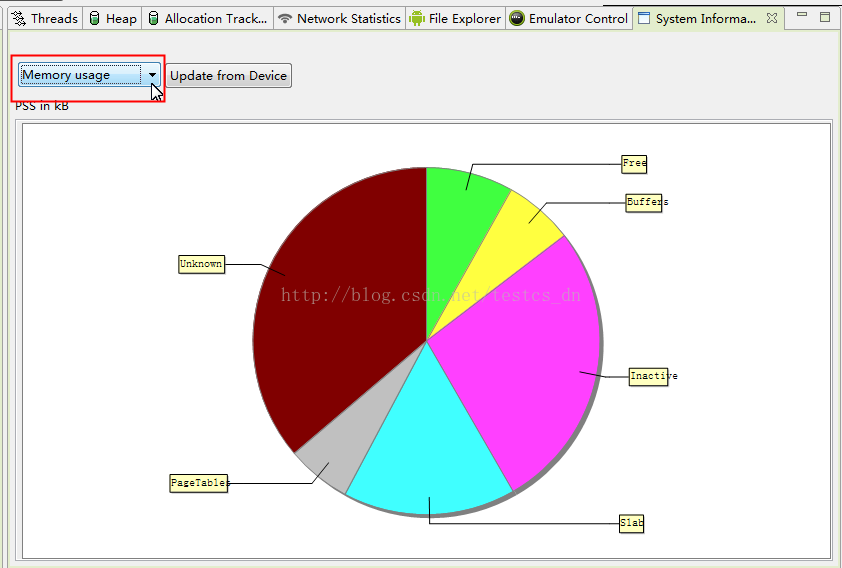The image size is (842, 568).
Task: Click the cyan Slab pie slice
Action: pyautogui.click(x=430, y=446)
